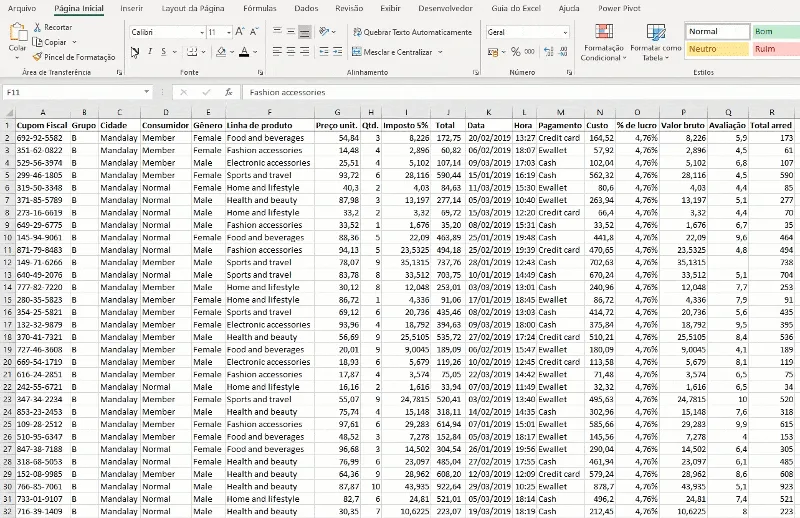Open Formatar como Tabela menu
This screenshot has width=800, height=518.
tap(656, 42)
